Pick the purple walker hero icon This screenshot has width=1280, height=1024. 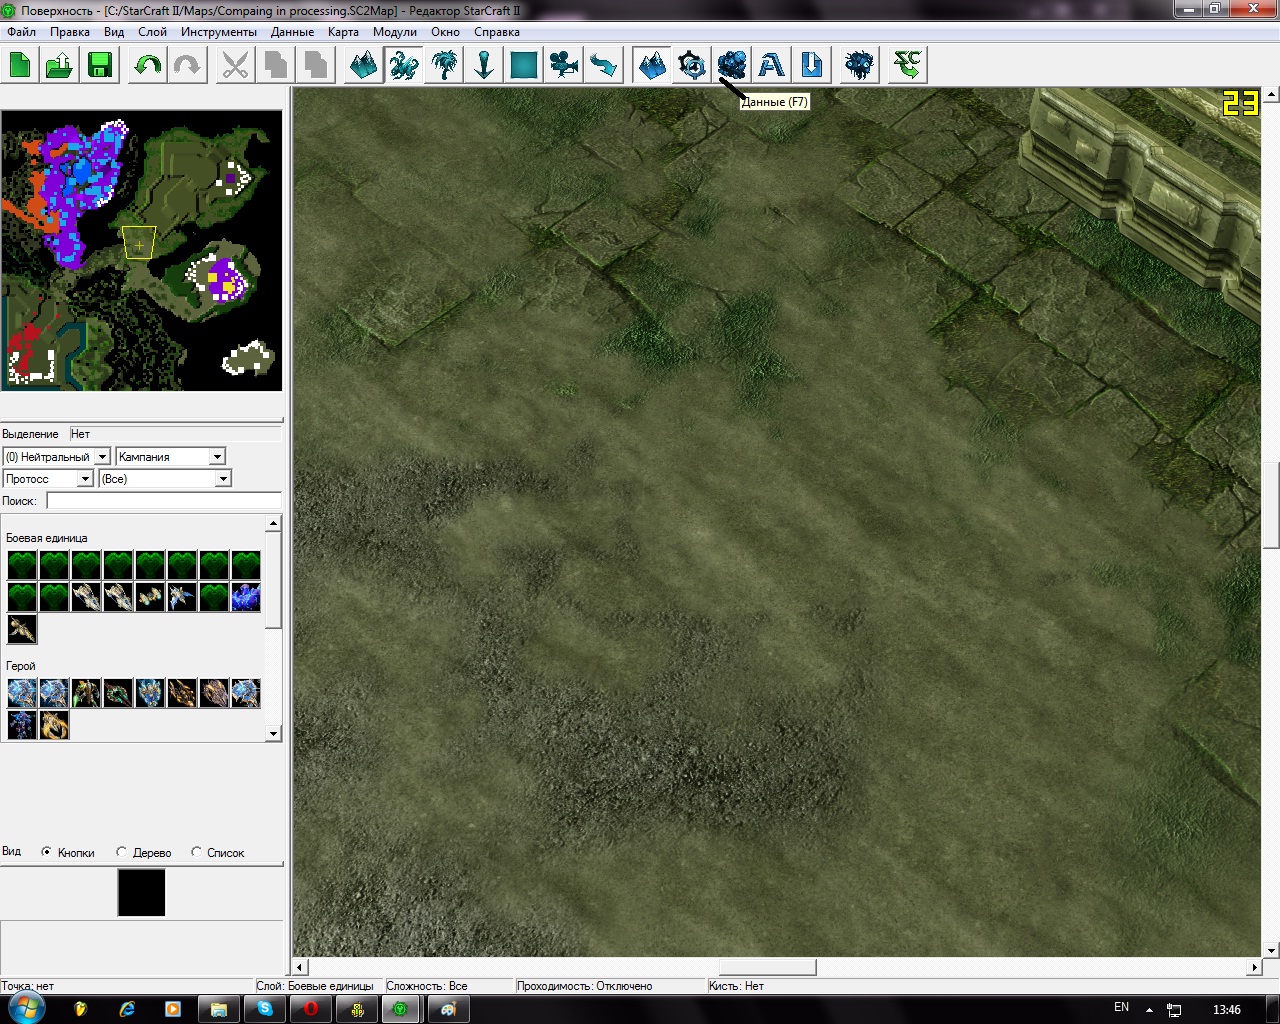21,725
